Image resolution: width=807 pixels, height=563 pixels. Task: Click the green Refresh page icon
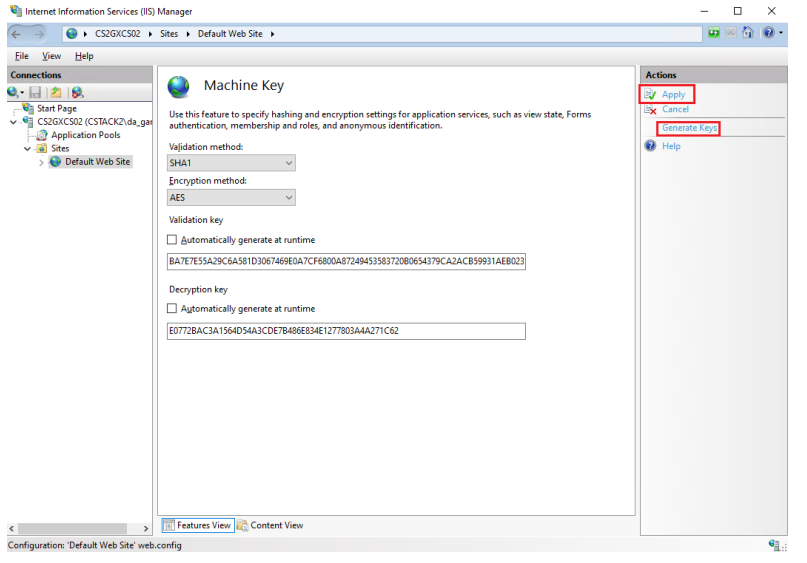(x=713, y=33)
